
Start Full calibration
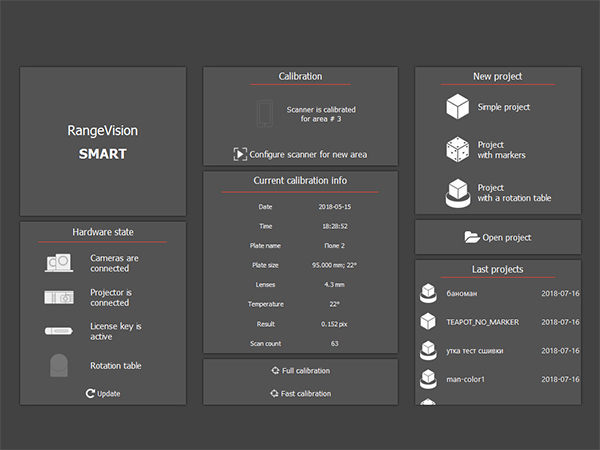[x=300, y=371]
